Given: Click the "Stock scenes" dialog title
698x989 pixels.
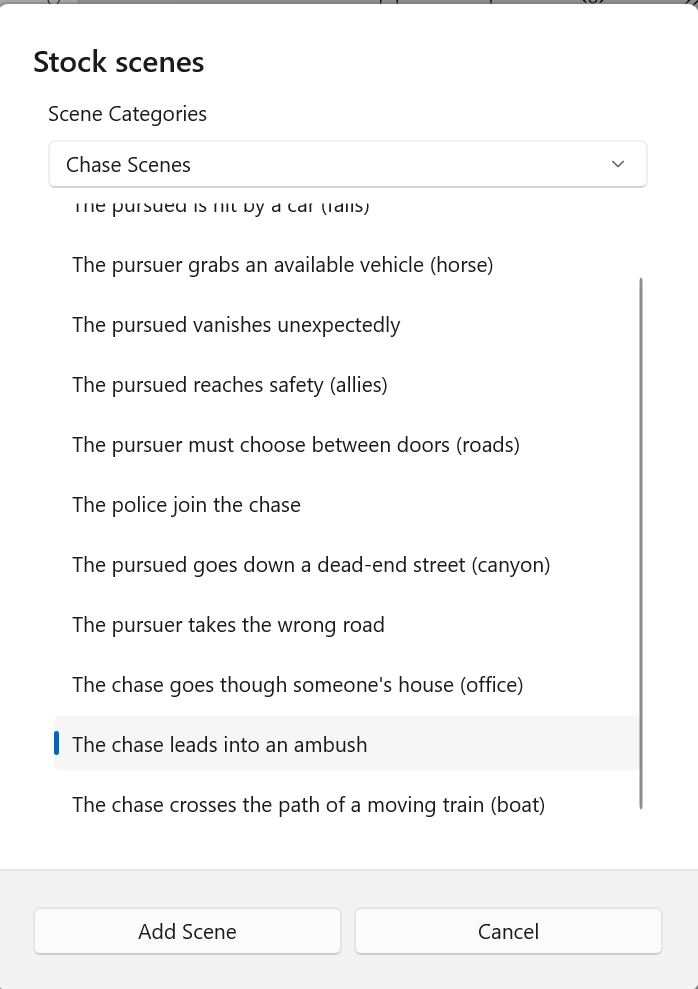Looking at the screenshot, I should coord(119,62).
